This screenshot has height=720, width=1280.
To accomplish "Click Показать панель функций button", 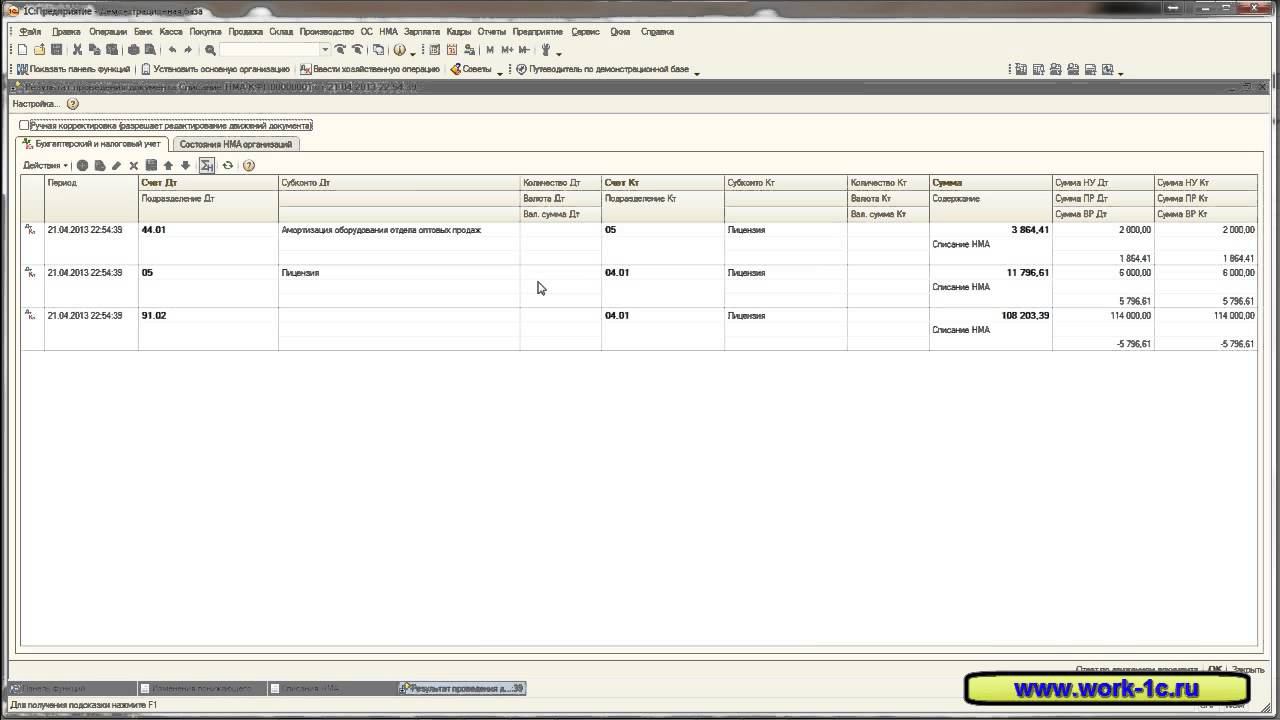I will pyautogui.click(x=73, y=69).
